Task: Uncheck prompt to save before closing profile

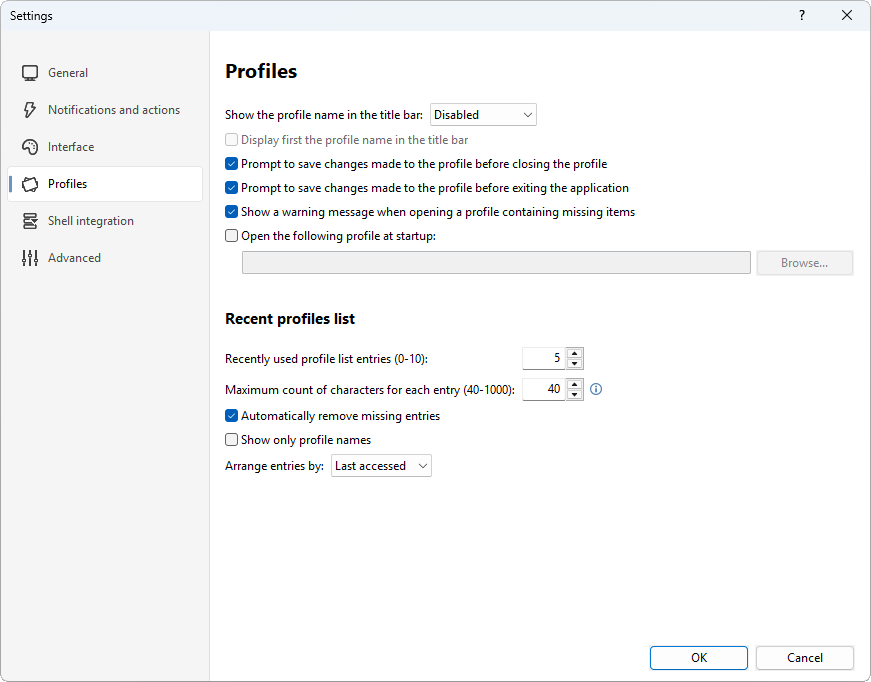Action: tap(232, 164)
